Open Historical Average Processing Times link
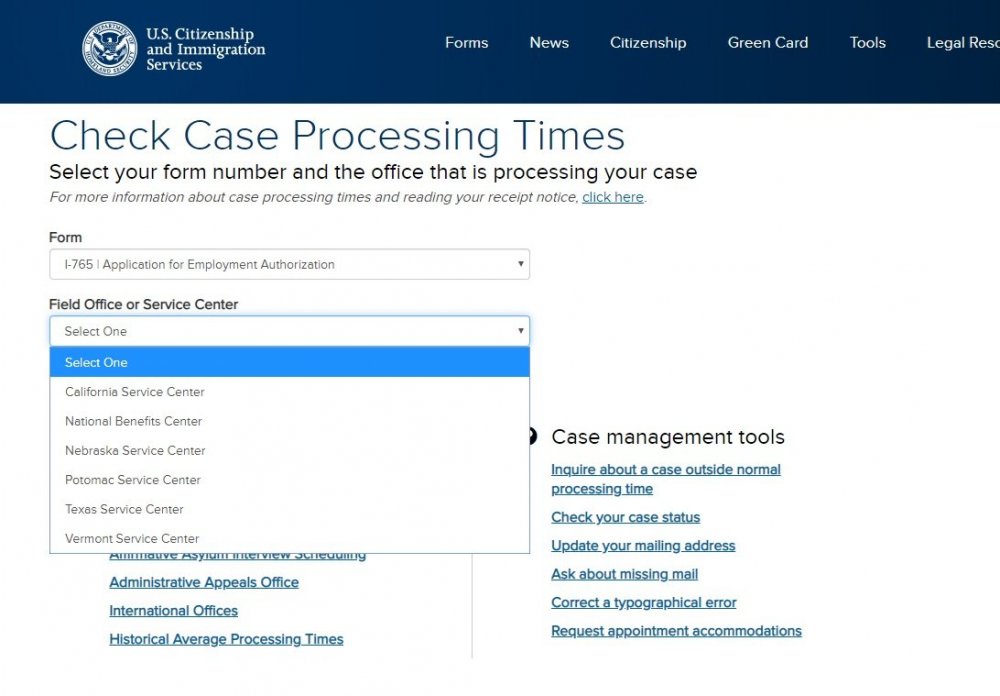 click(x=226, y=639)
